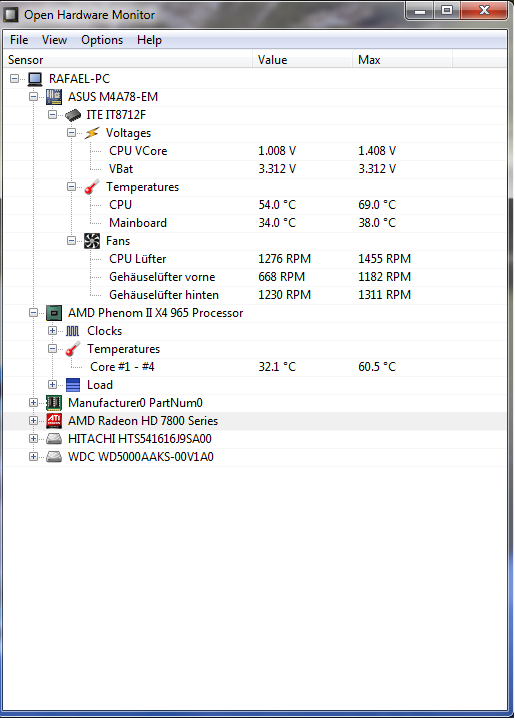The image size is (515, 721).
Task: Expand the HITACHI HTS541616J9SA00 node
Action: [34, 439]
